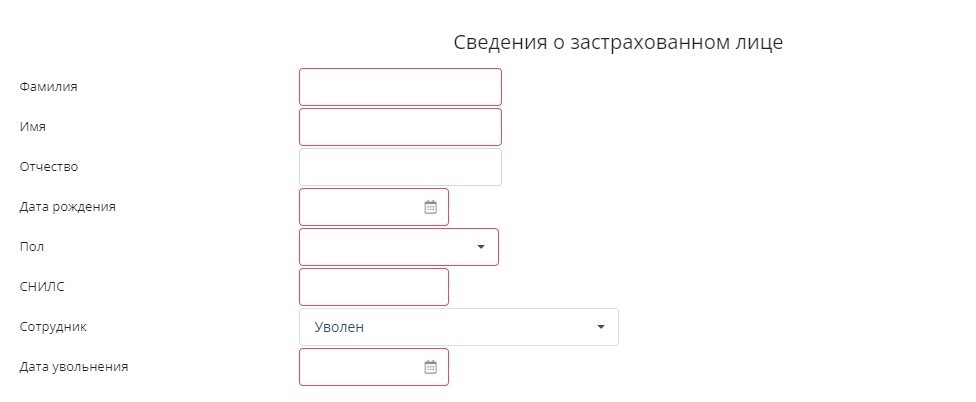Click into the Отчество text field
This screenshot has height=402, width=976.
400,167
